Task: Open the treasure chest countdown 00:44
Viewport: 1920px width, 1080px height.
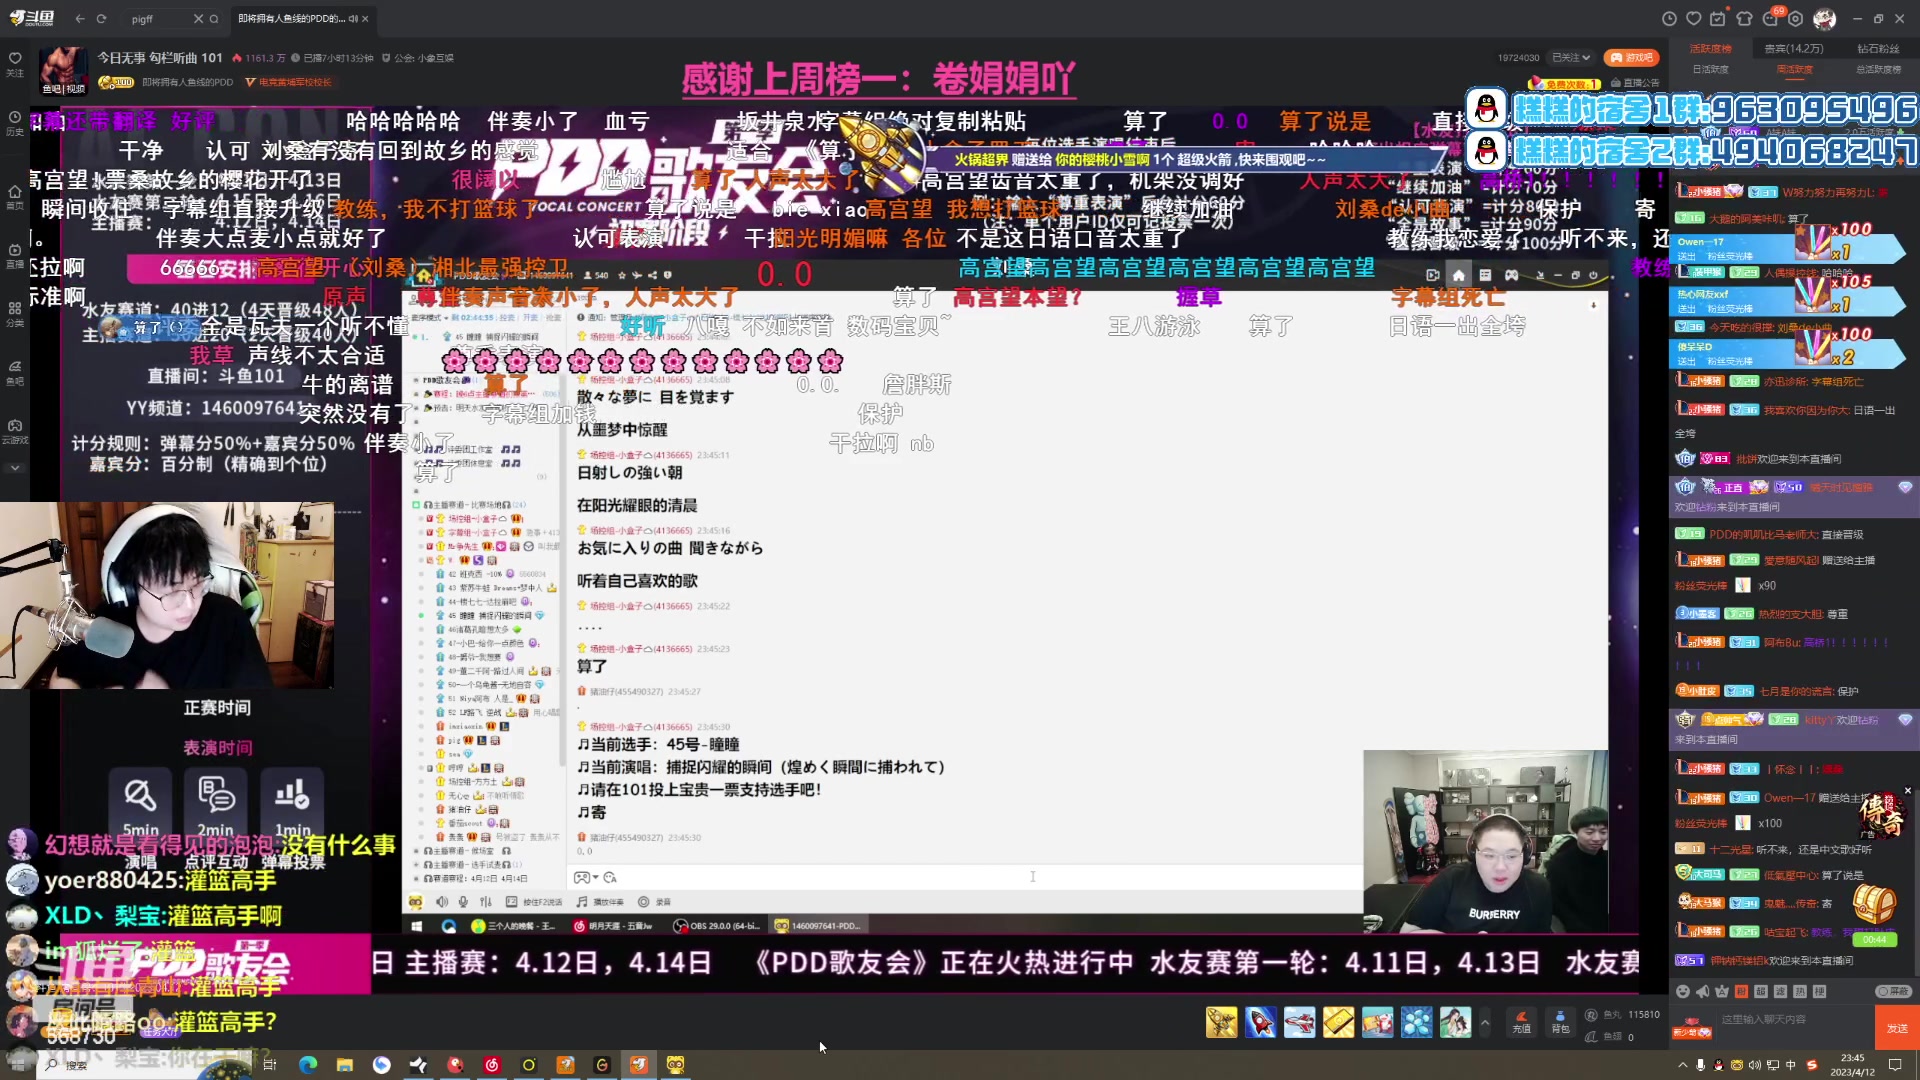Action: tap(1873, 917)
